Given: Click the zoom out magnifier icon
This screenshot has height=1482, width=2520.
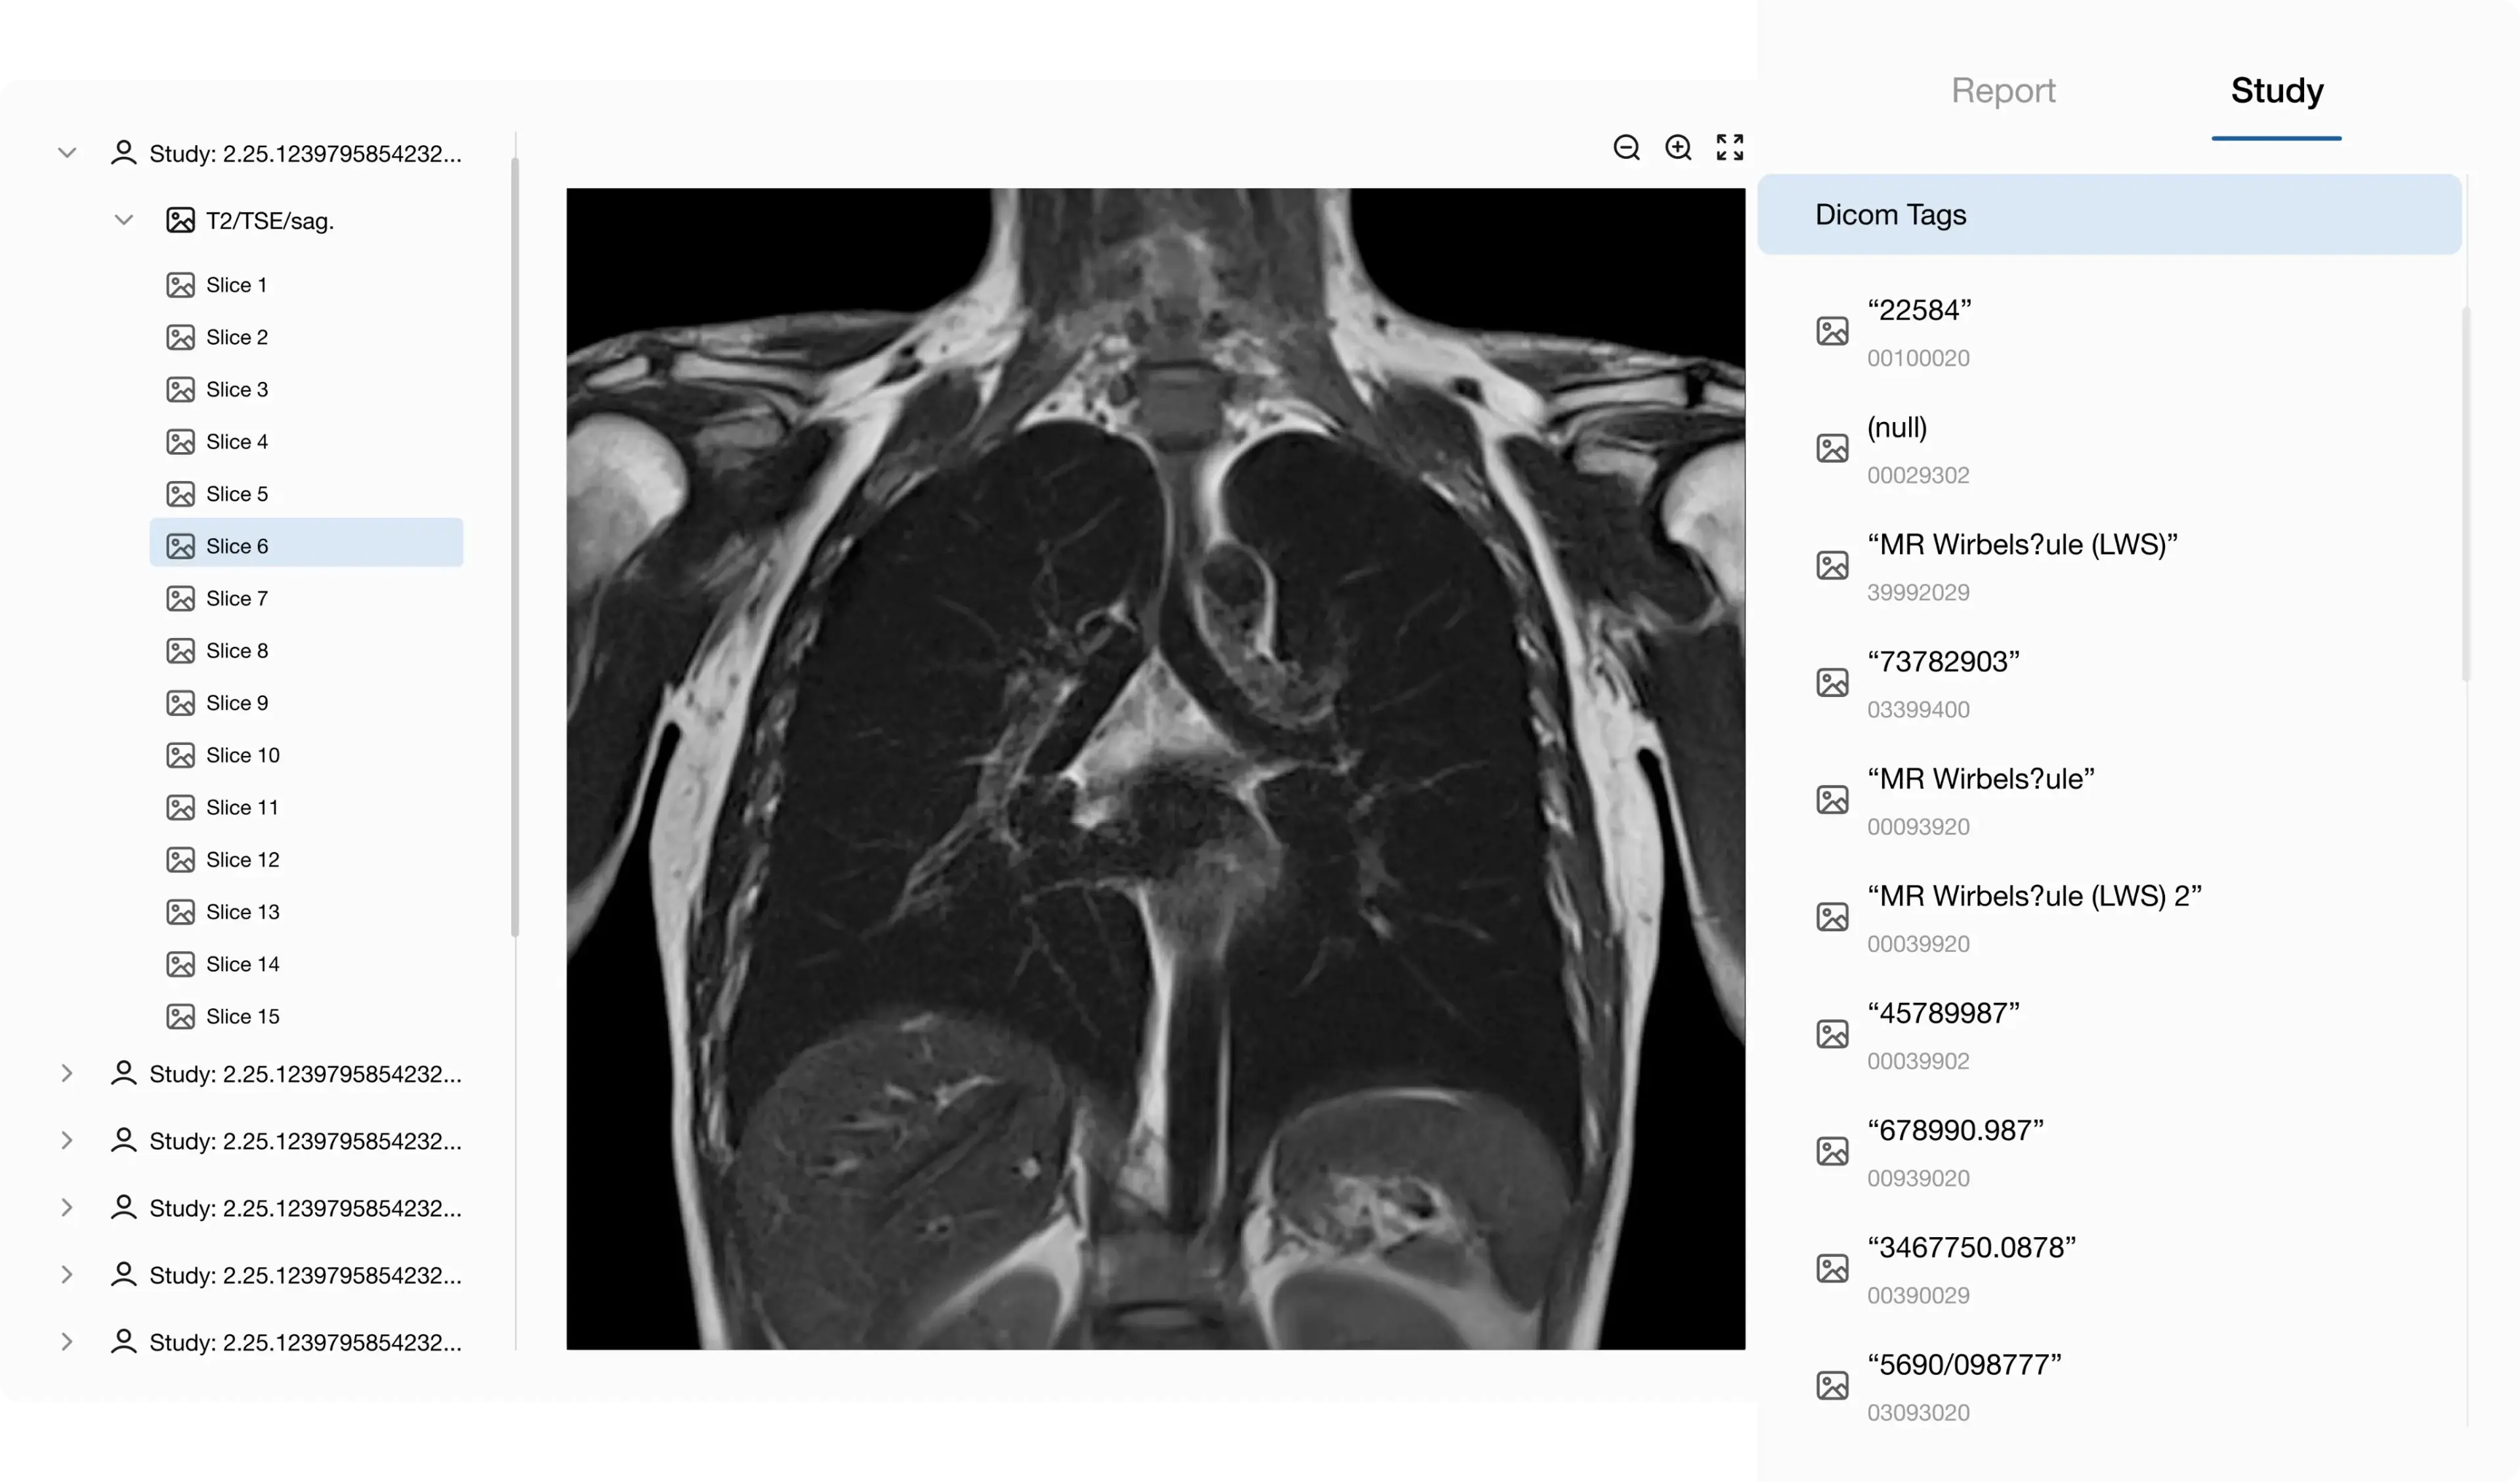Looking at the screenshot, I should coord(1626,148).
